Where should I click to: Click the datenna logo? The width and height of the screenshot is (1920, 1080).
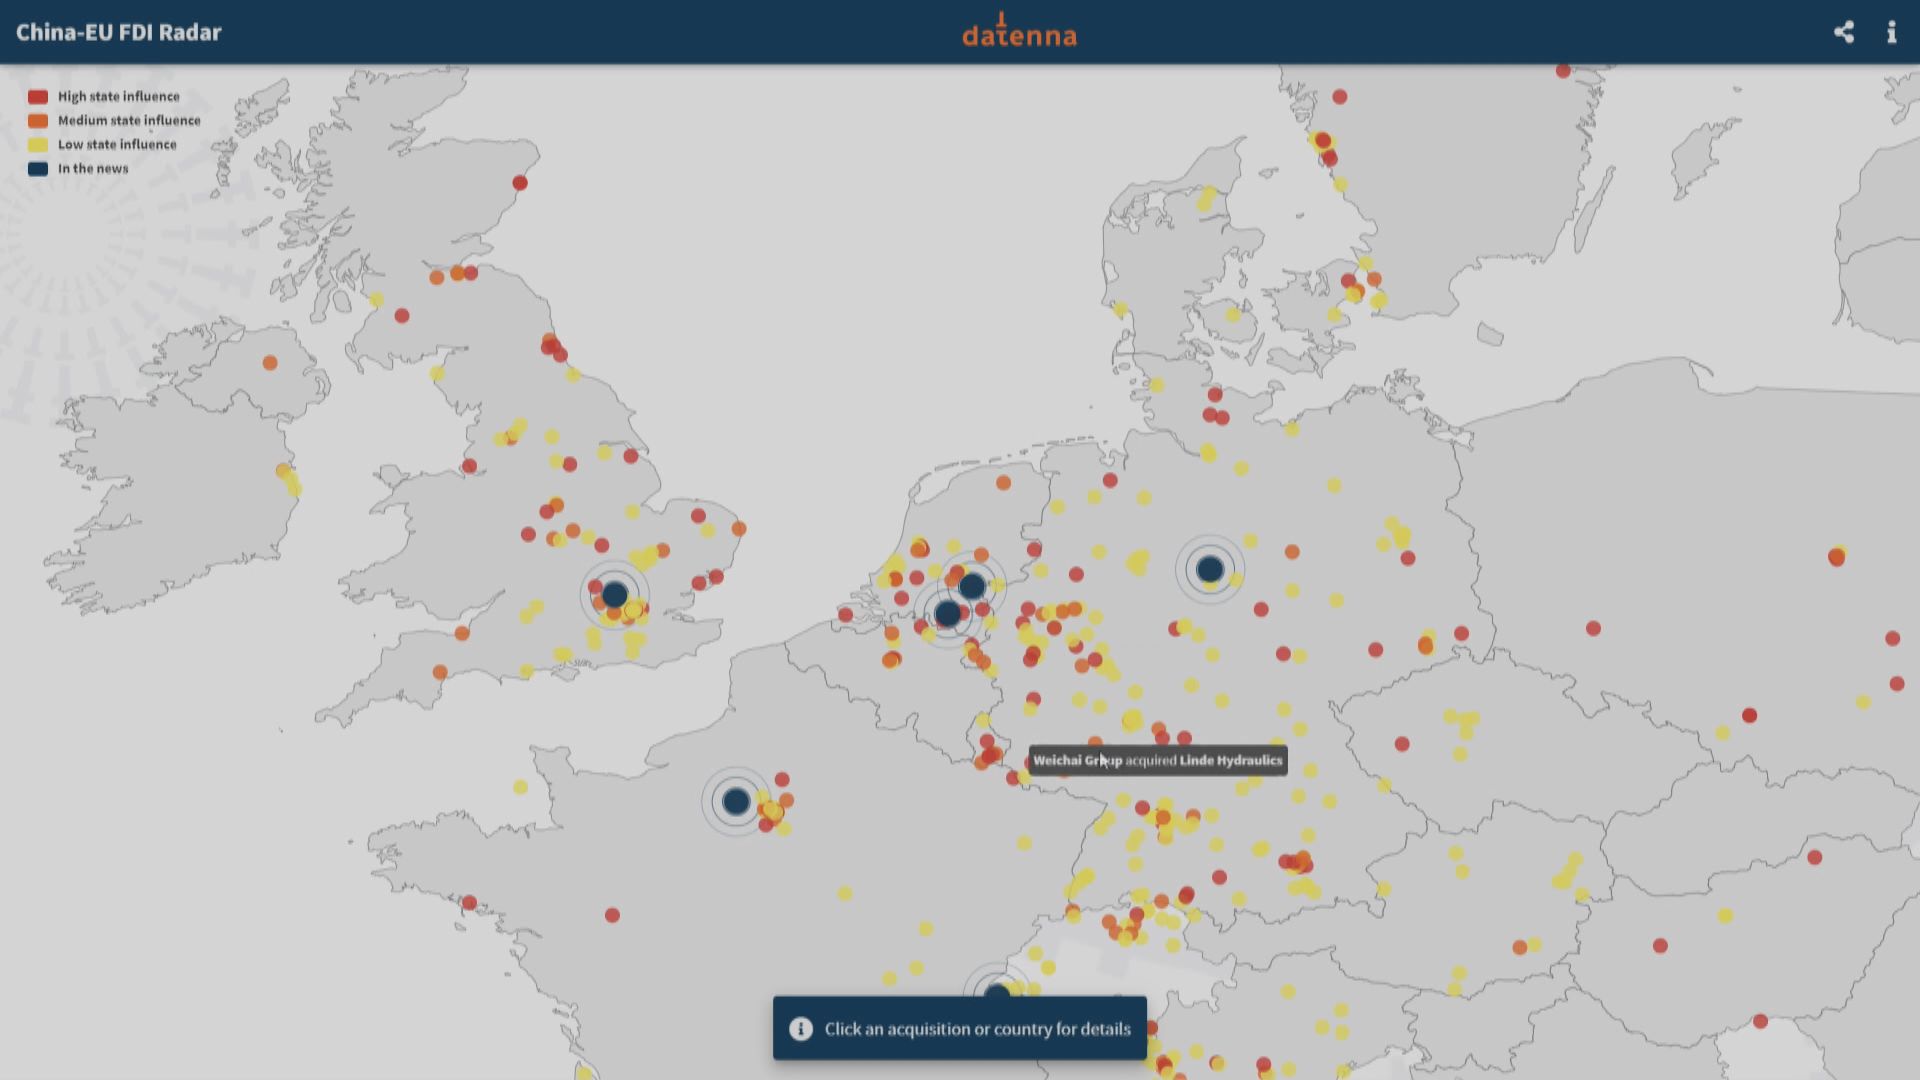click(x=1019, y=32)
